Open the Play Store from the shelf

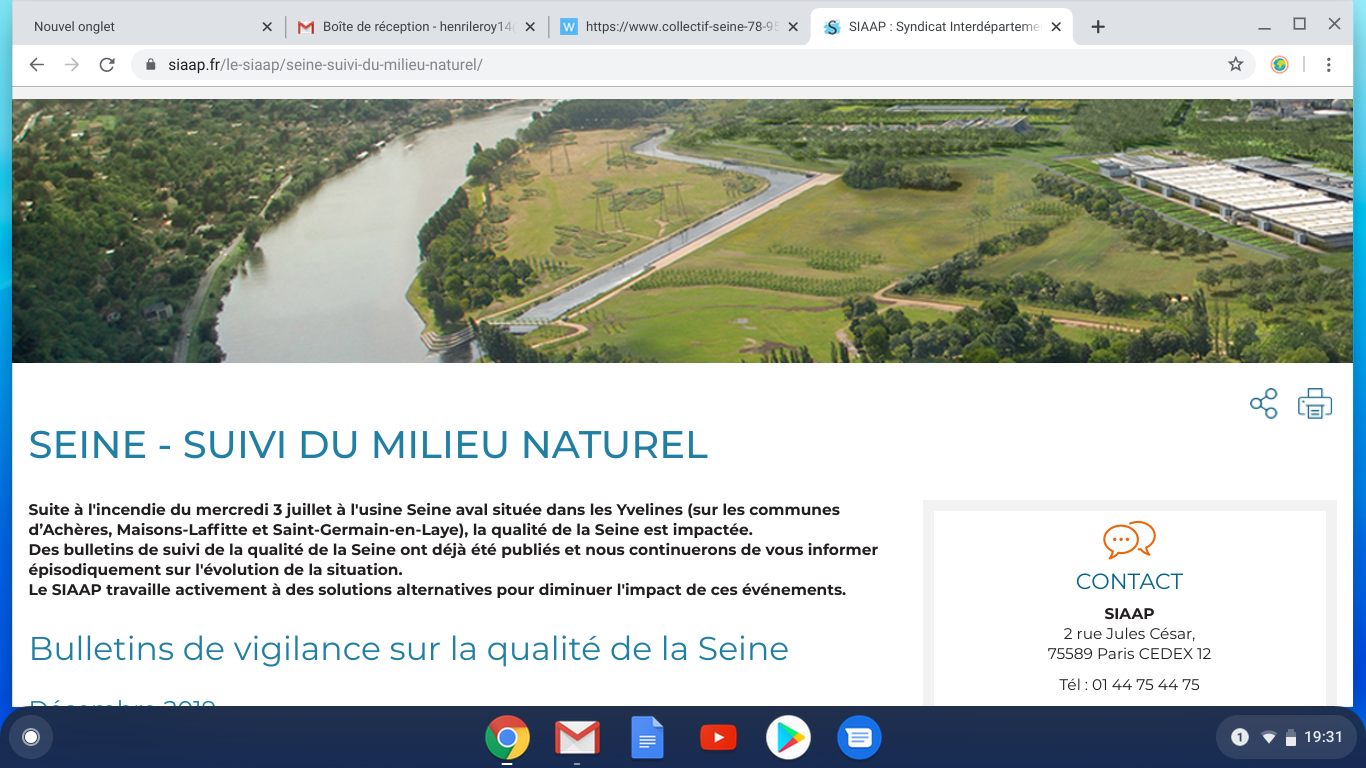[788, 738]
